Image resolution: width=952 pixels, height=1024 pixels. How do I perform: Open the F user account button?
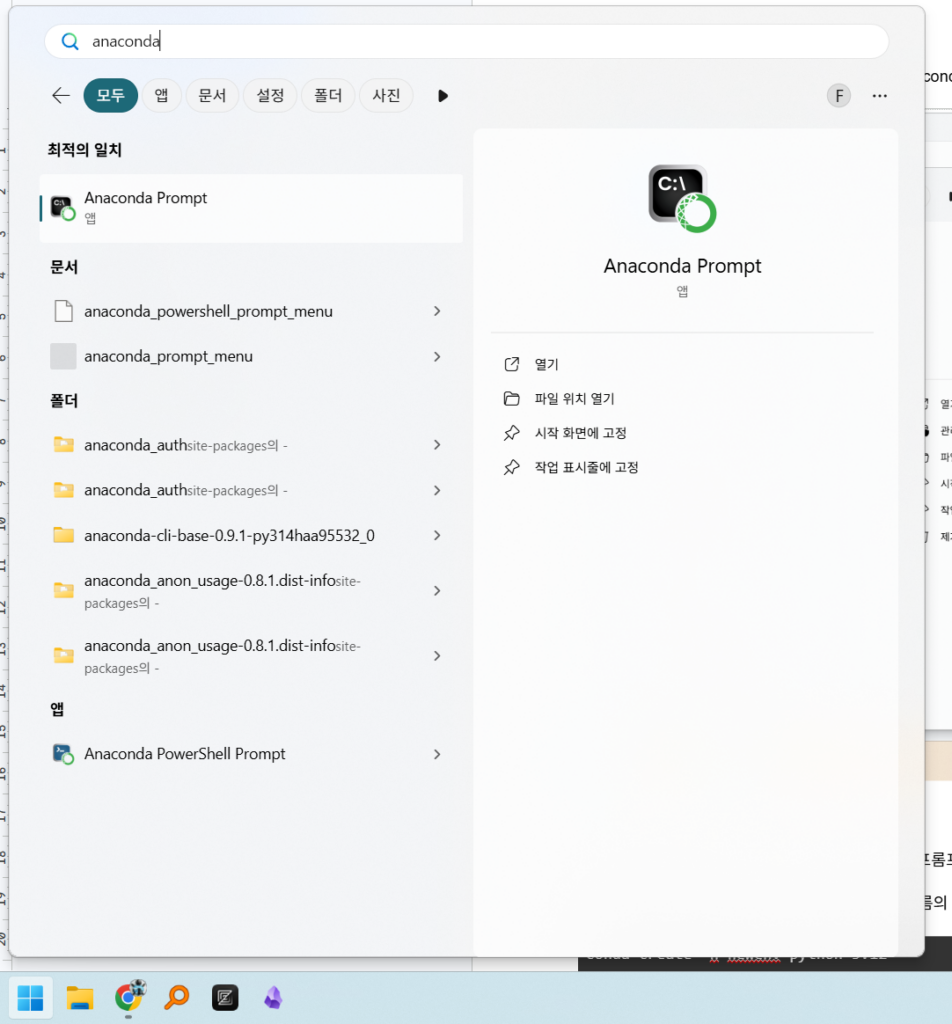tap(838, 96)
